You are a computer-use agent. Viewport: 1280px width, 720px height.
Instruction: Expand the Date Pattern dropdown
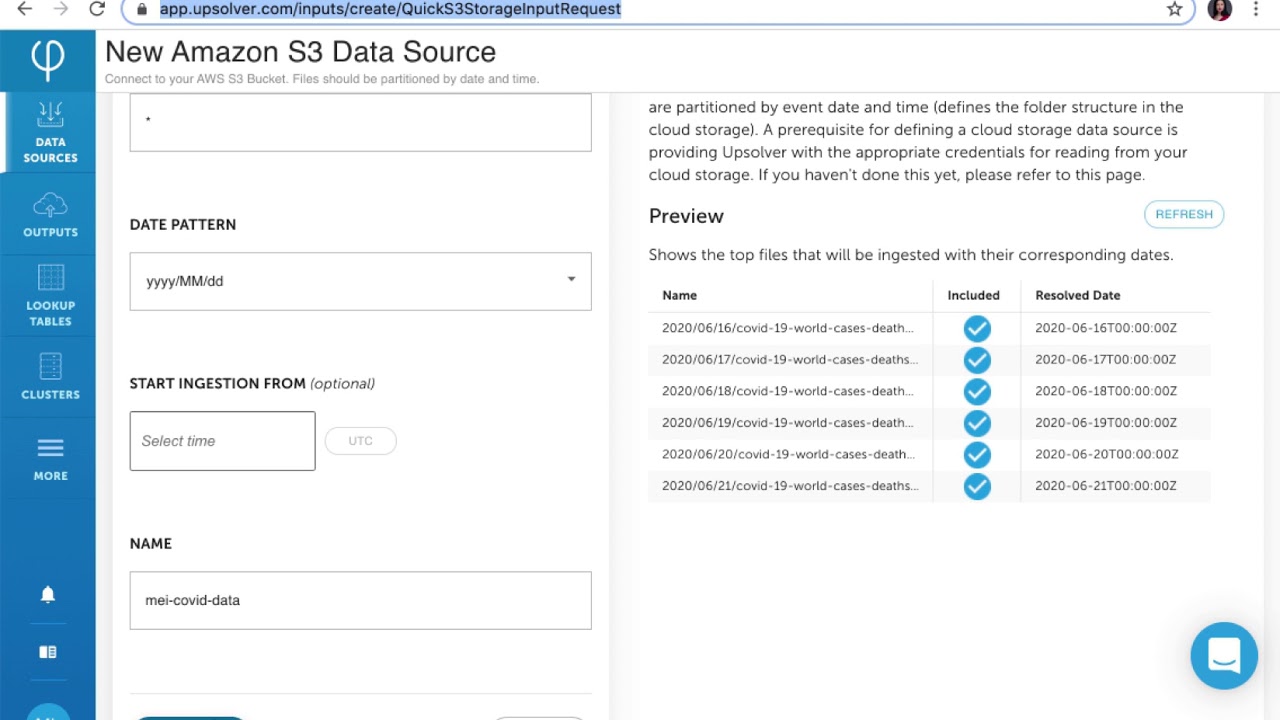click(x=360, y=281)
